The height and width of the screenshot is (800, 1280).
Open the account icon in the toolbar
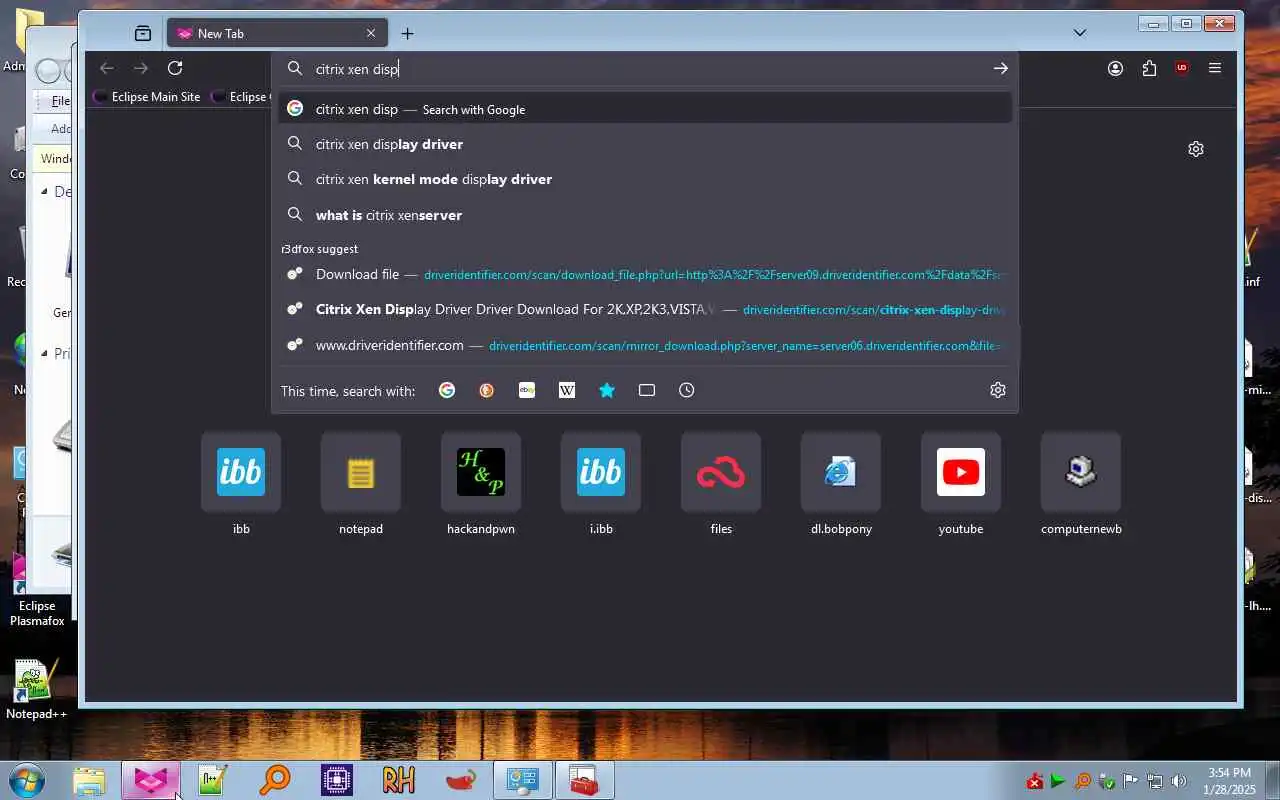pyautogui.click(x=1115, y=68)
